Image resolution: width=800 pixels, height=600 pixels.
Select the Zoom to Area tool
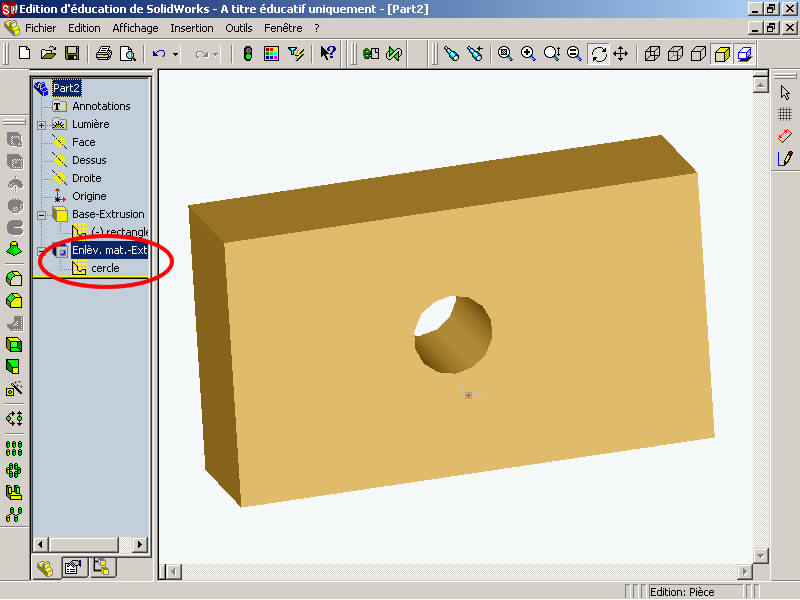click(x=528, y=53)
